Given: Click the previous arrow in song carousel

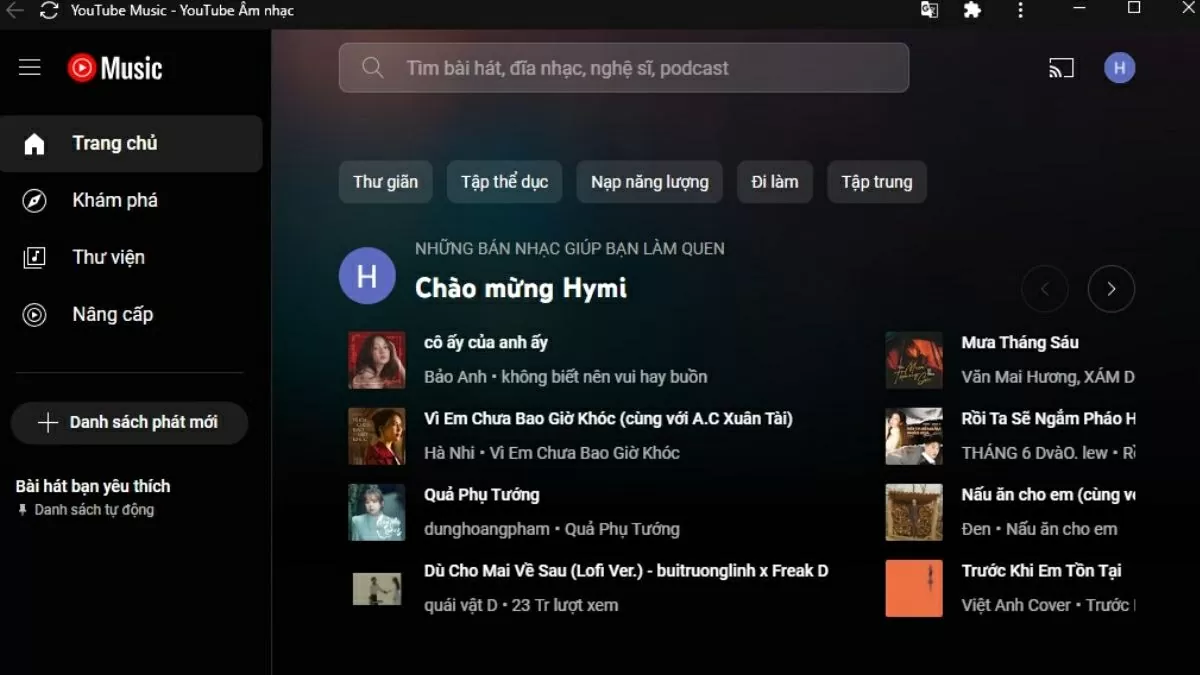Looking at the screenshot, I should pos(1045,289).
